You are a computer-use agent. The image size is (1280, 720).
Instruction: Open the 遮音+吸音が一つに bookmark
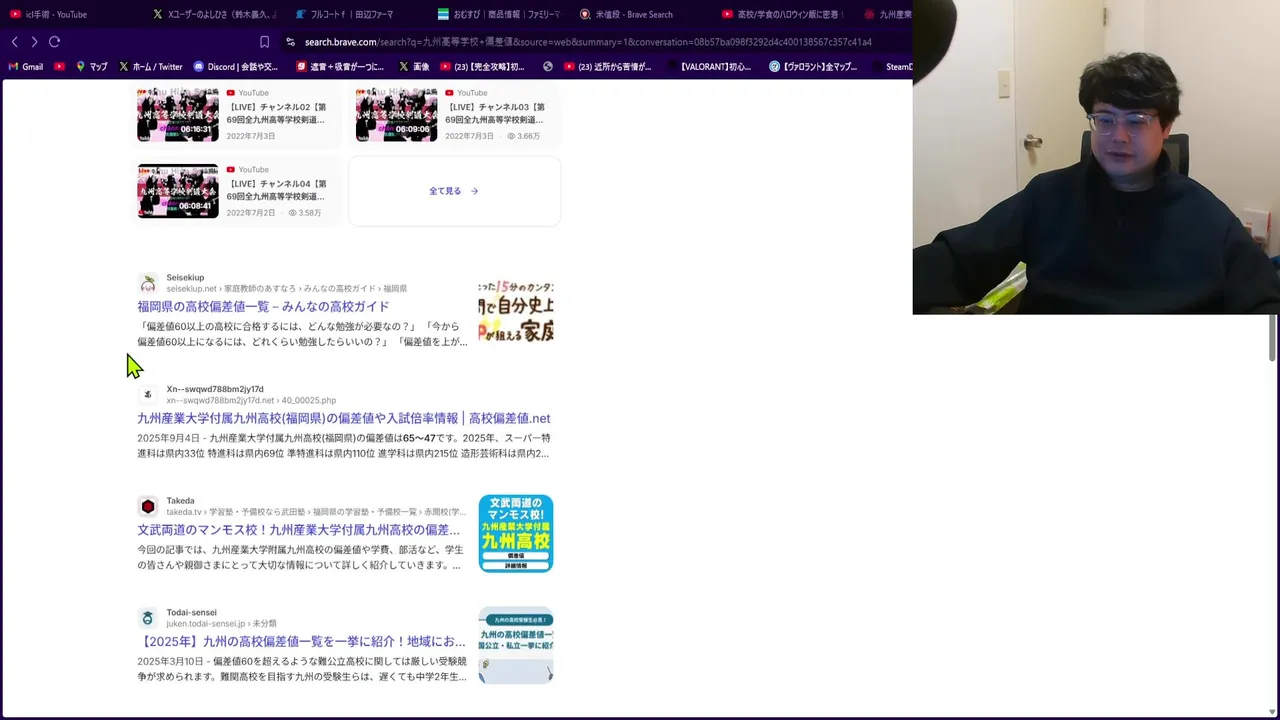340,67
